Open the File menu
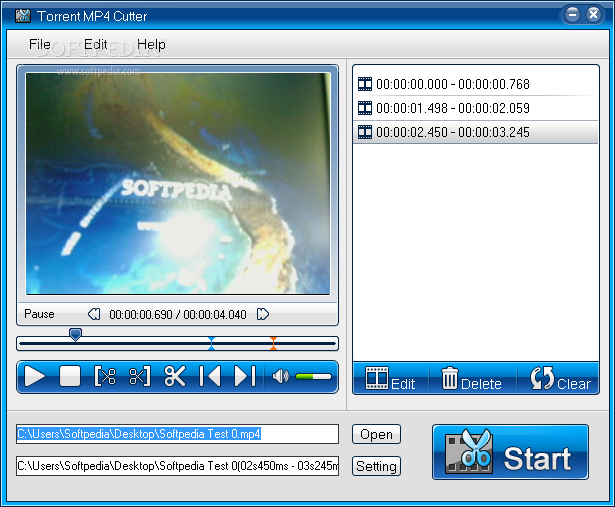The width and height of the screenshot is (615, 507). pyautogui.click(x=40, y=44)
